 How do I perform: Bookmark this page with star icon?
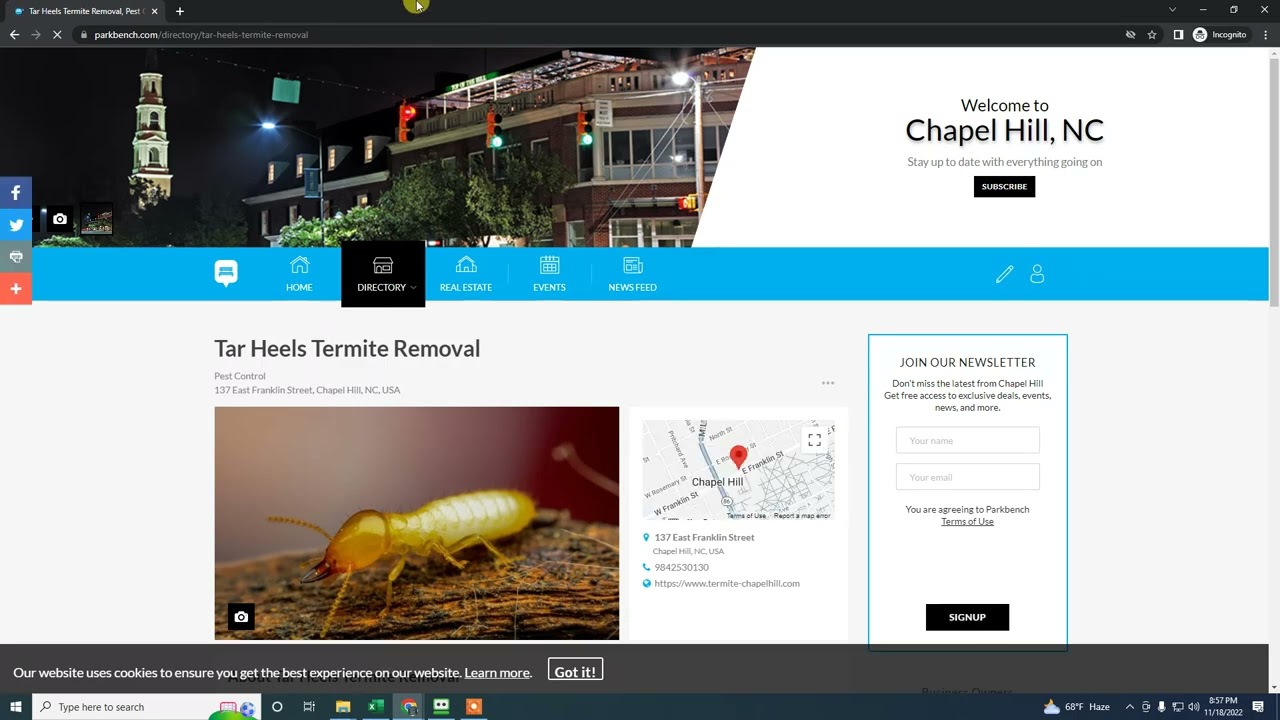[x=1152, y=35]
